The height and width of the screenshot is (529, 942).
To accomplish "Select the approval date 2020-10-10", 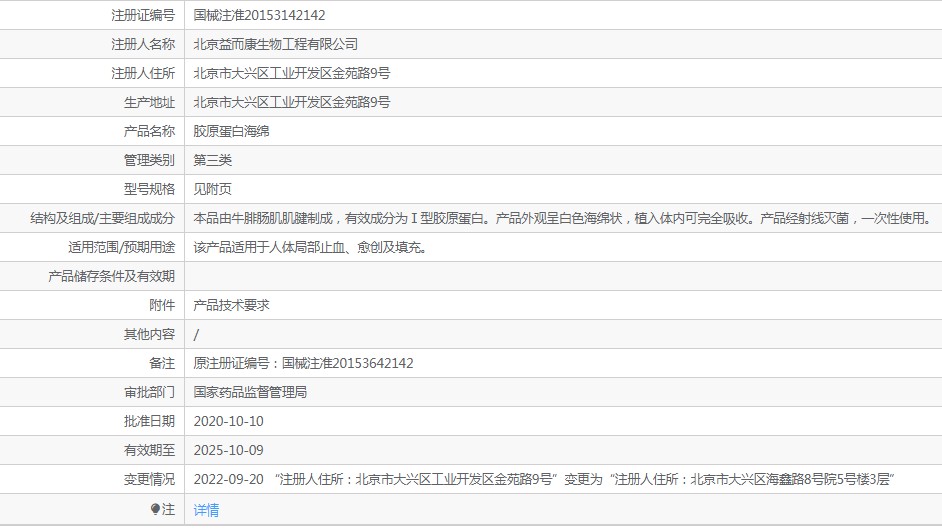I will pyautogui.click(x=228, y=421).
